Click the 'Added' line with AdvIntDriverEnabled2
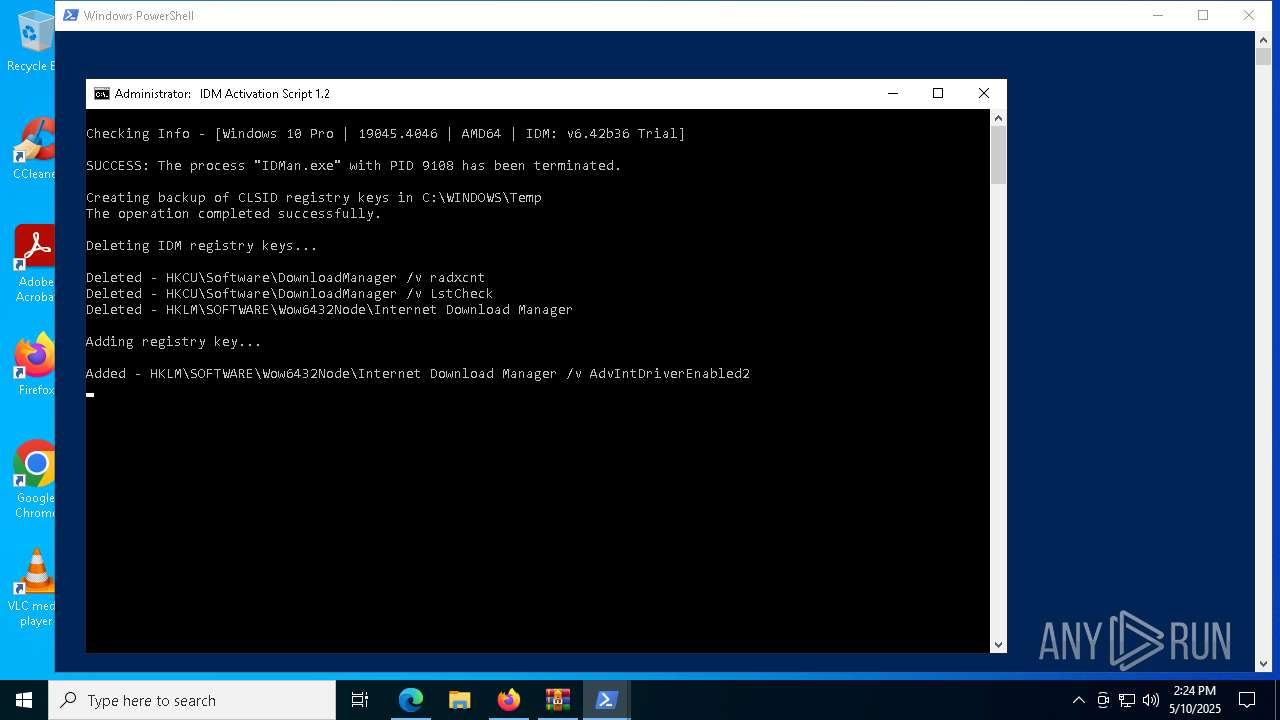1280x720 pixels. coord(418,374)
